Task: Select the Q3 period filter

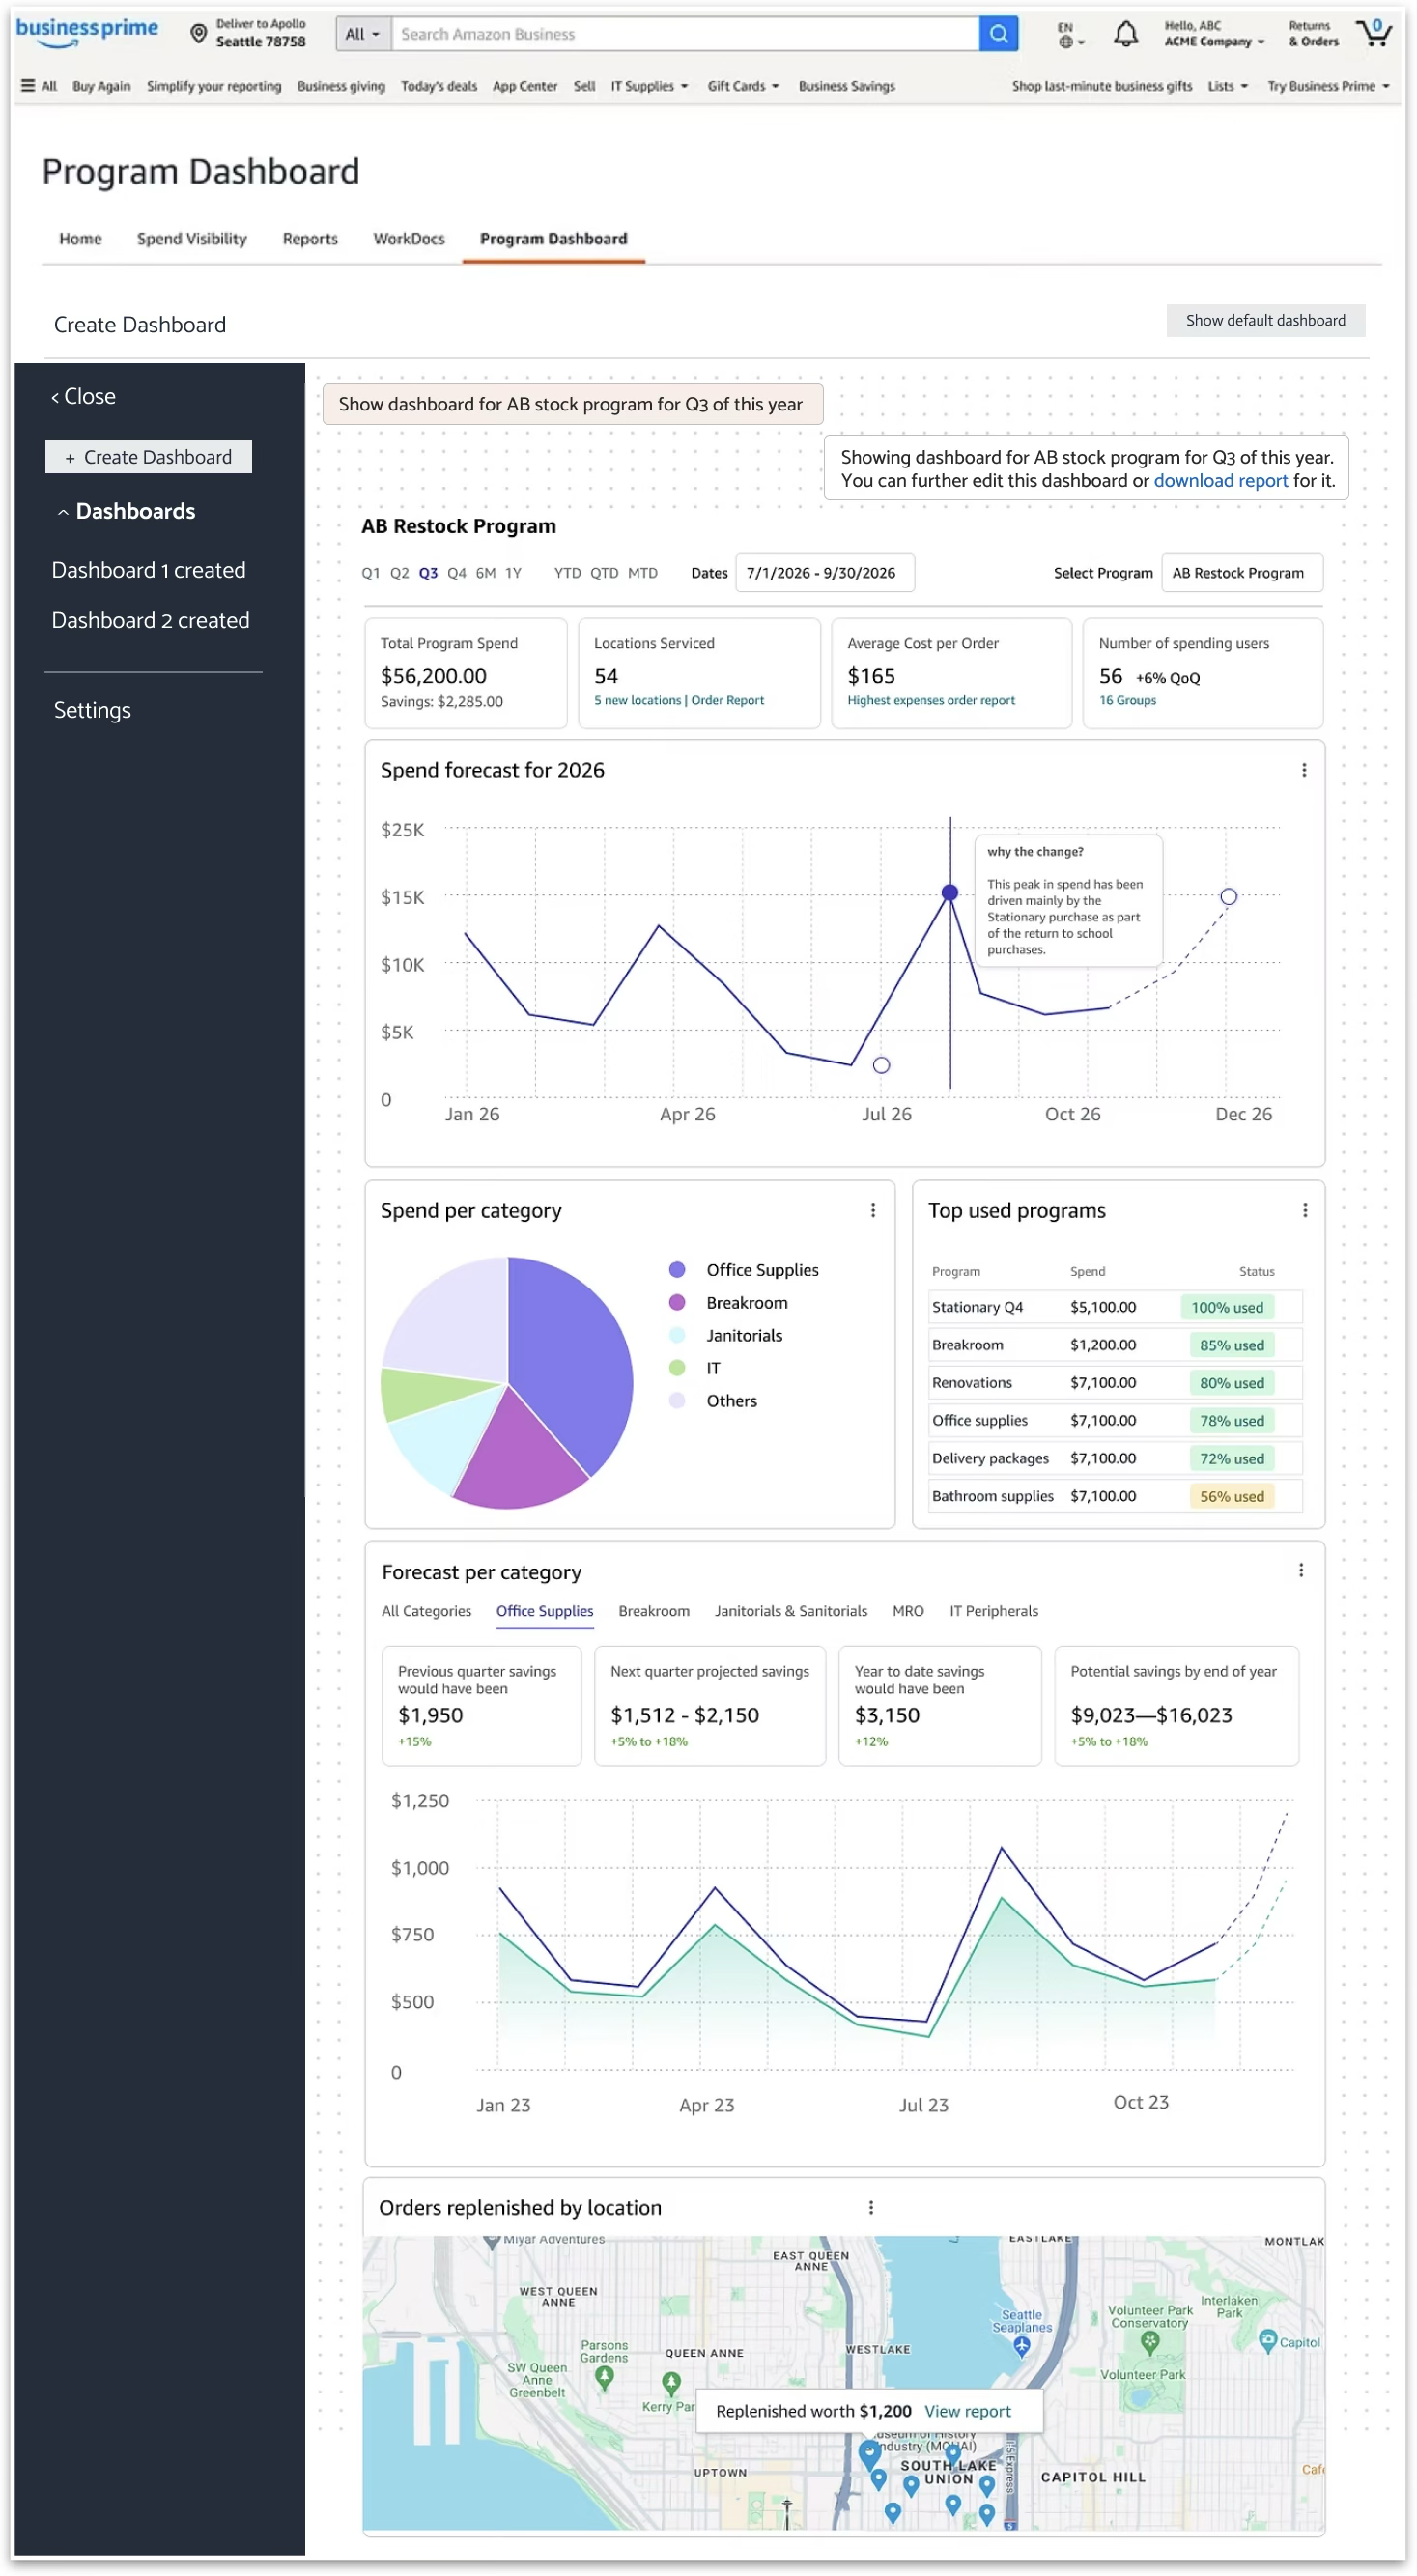Action: coord(428,573)
